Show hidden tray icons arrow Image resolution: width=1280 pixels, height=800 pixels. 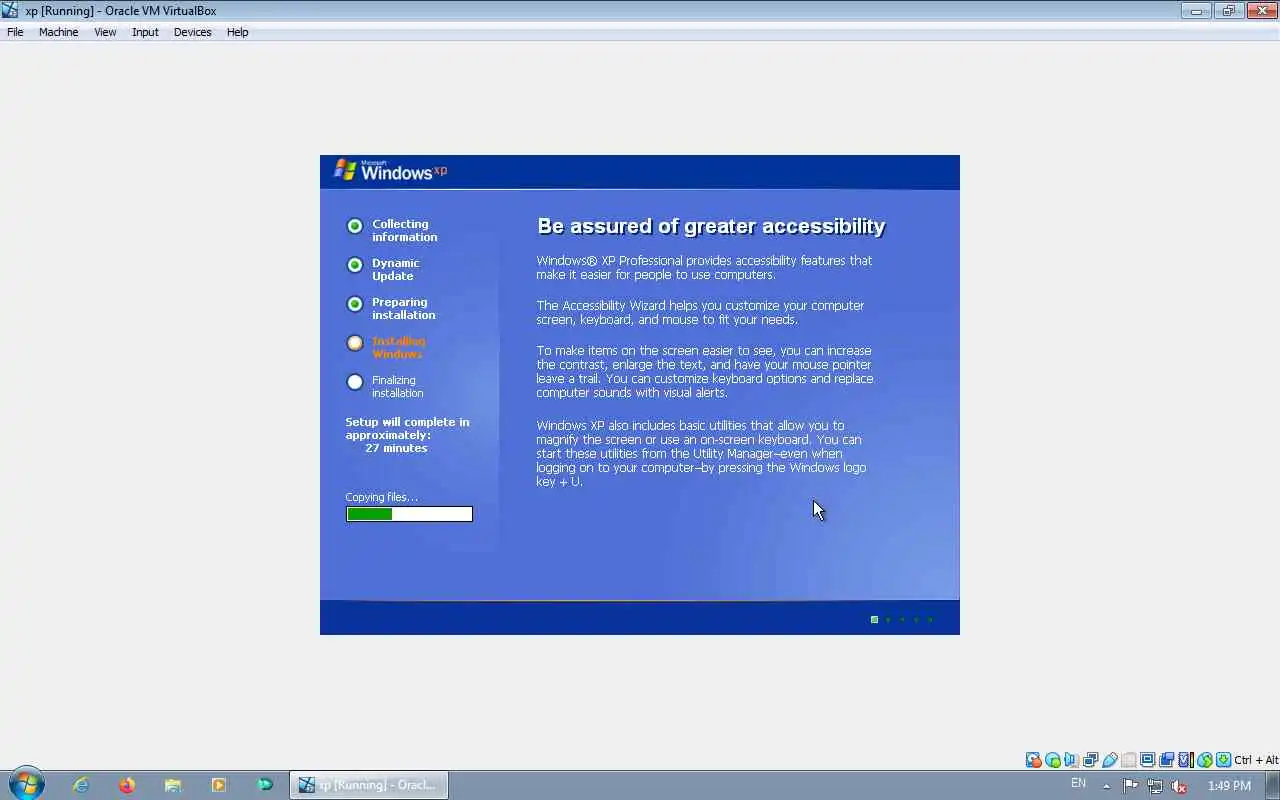pyautogui.click(x=1106, y=786)
